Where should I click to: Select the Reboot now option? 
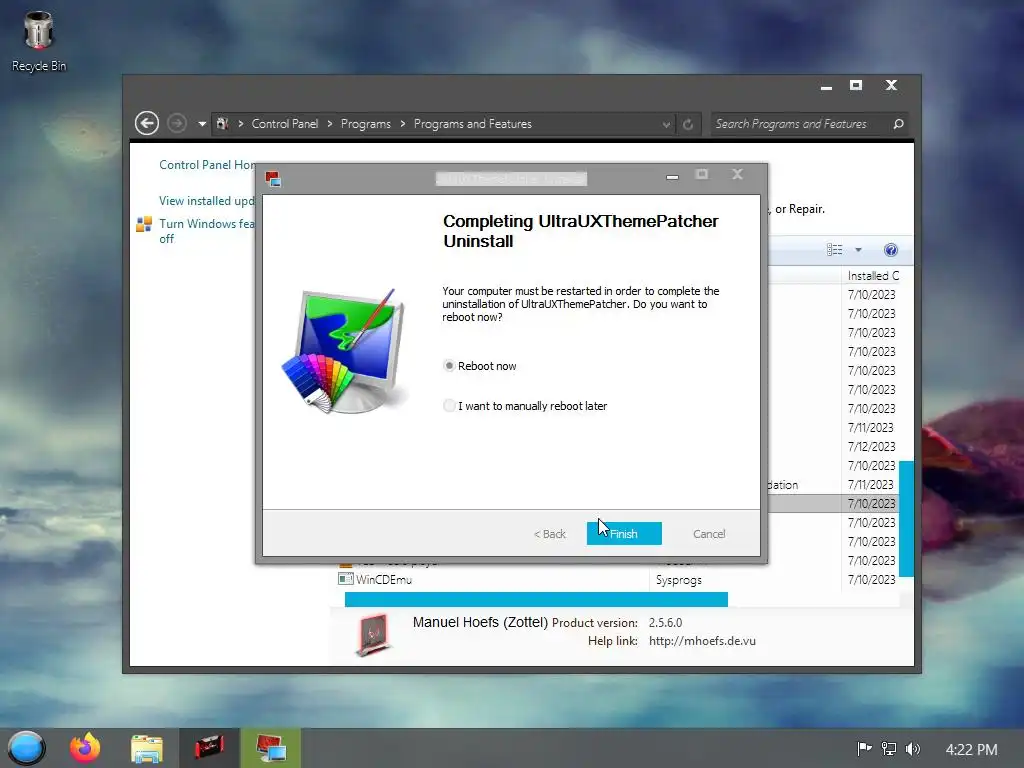tap(481, 366)
